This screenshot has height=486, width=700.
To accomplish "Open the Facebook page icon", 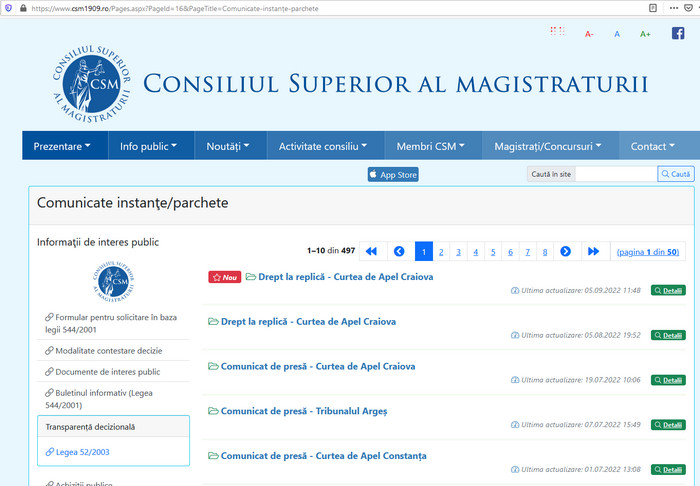I will tap(678, 33).
